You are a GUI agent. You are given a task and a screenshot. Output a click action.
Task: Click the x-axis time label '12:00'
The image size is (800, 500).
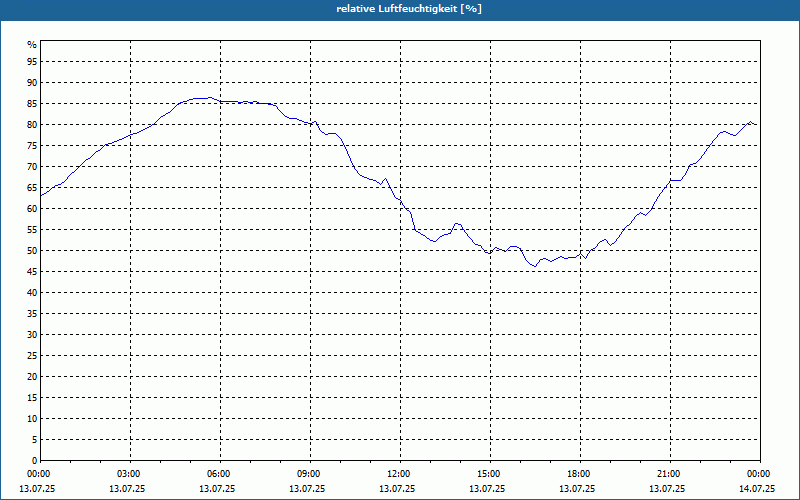[x=399, y=474]
